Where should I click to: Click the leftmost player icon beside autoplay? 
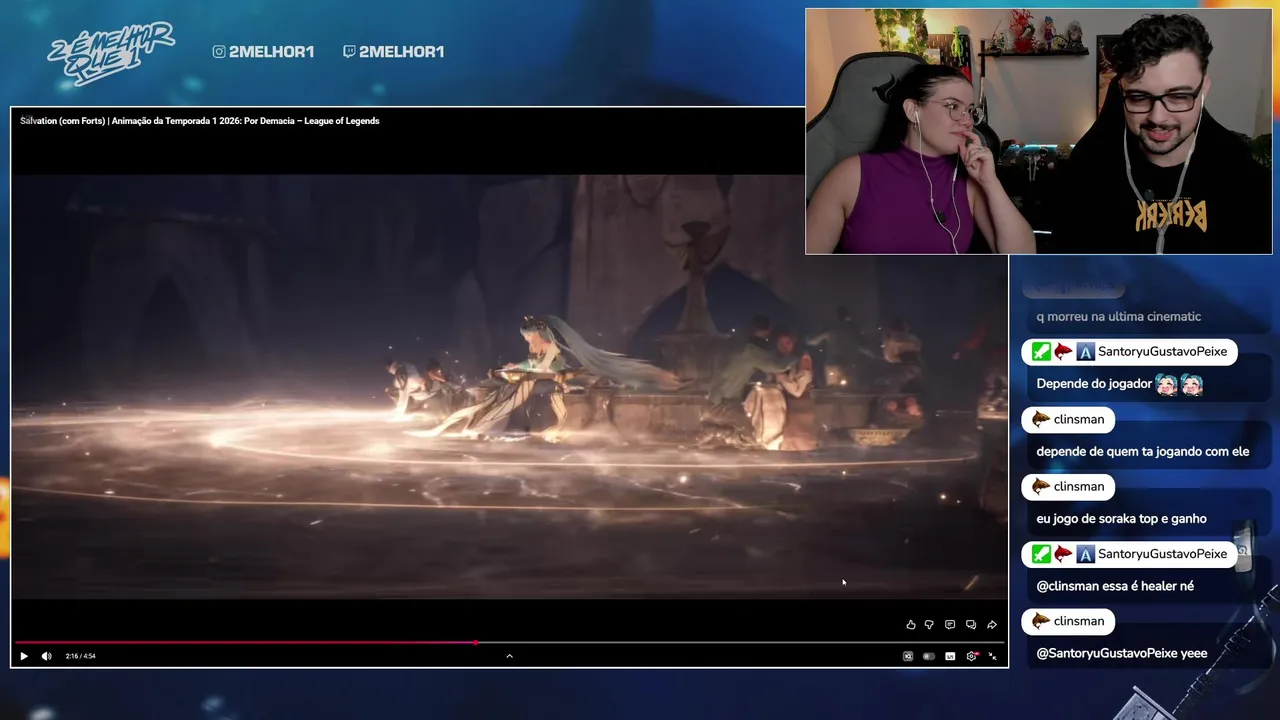point(908,656)
